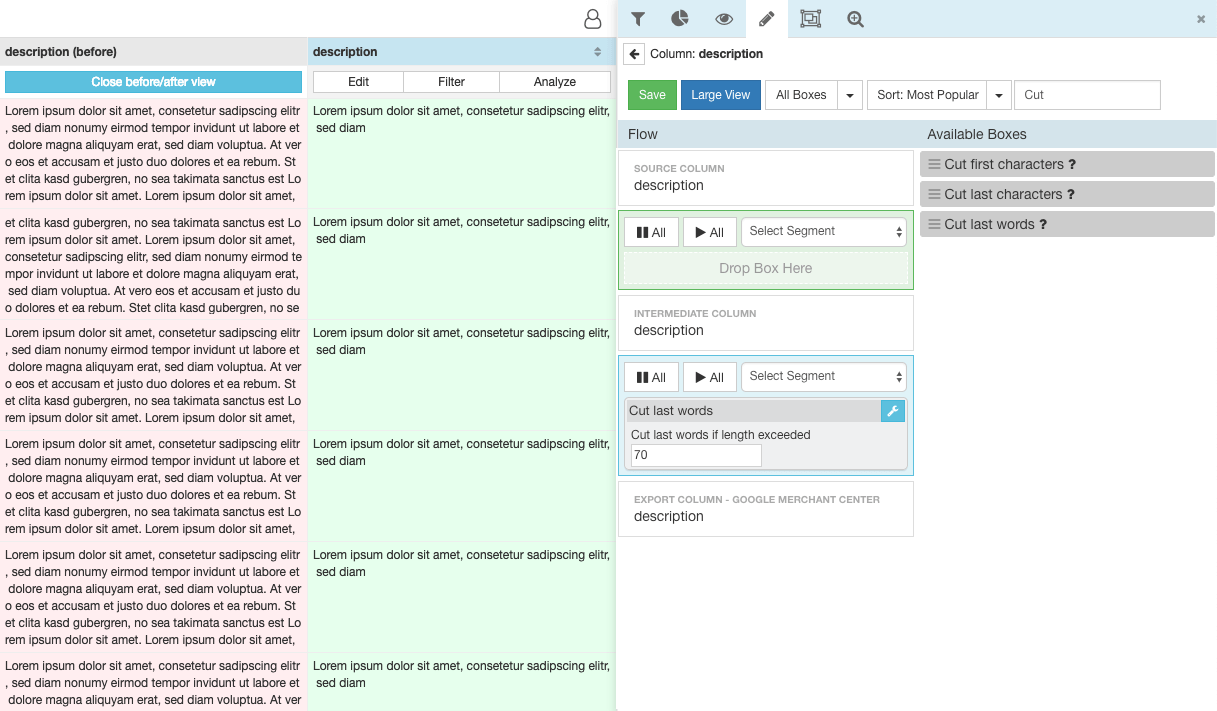
Task: Click the All Boxes button
Action: [x=801, y=95]
